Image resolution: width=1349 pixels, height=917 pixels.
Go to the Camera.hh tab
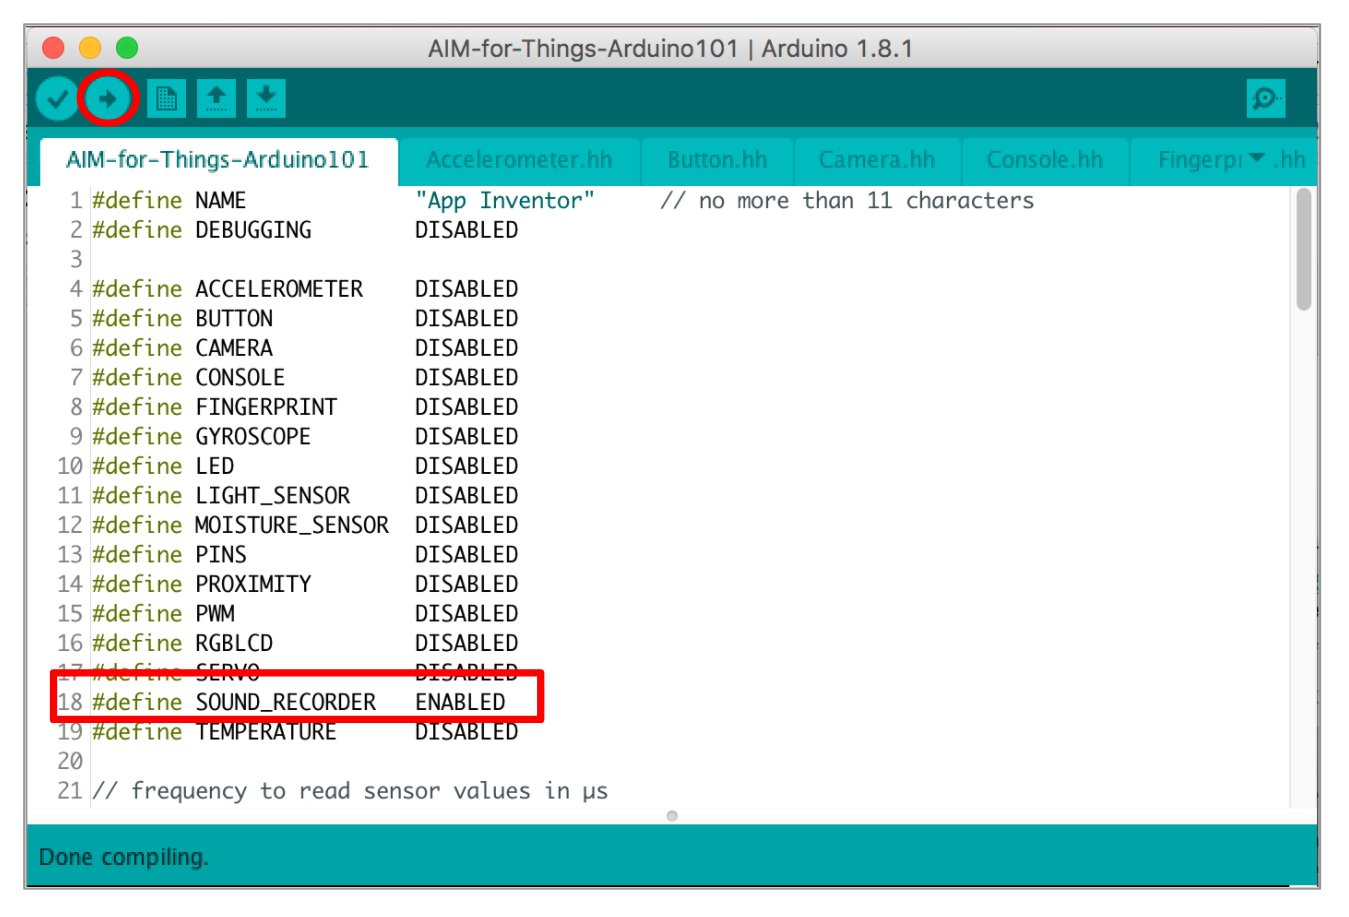tap(877, 160)
